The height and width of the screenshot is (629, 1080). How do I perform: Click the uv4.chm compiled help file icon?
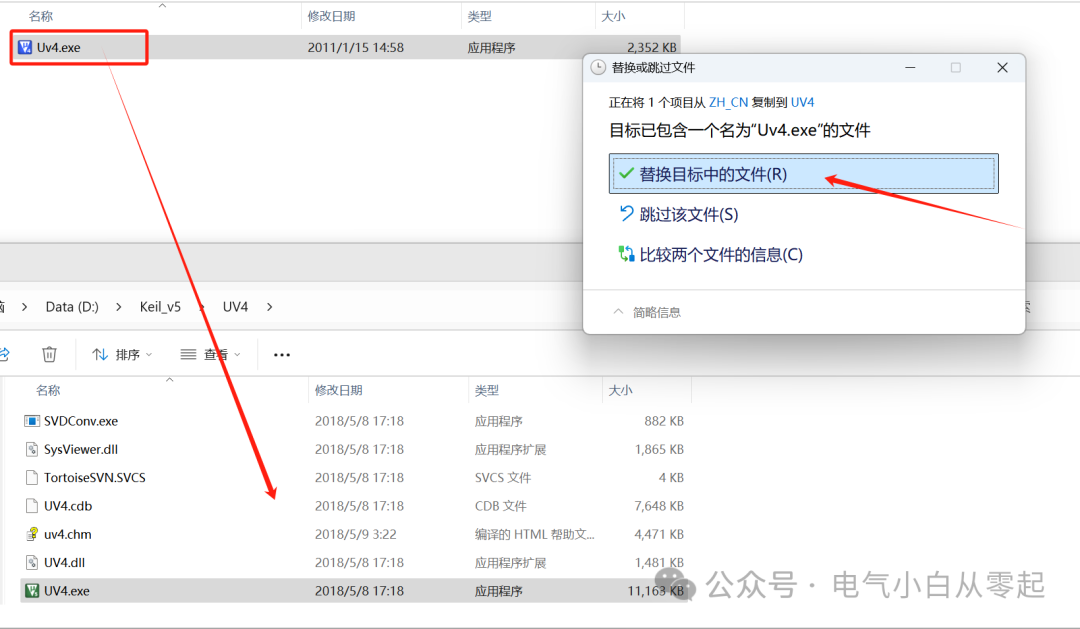point(33,534)
